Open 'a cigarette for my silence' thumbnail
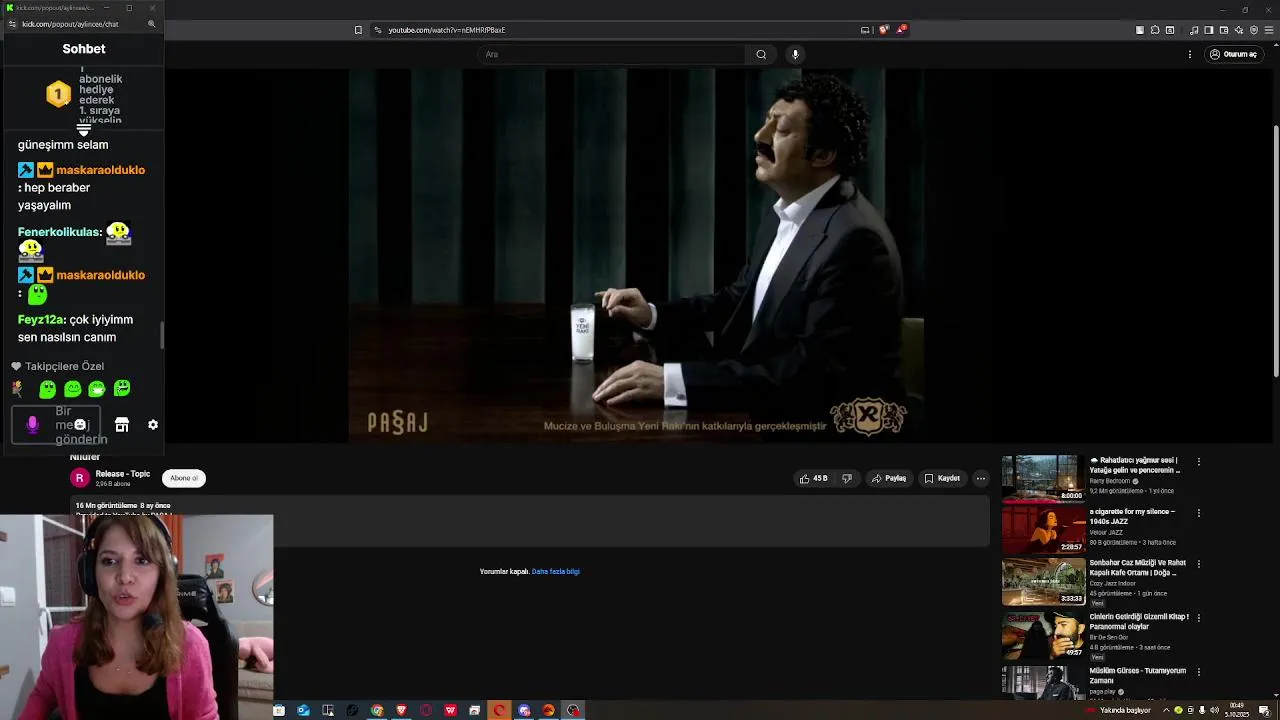The image size is (1280, 720). click(1043, 529)
